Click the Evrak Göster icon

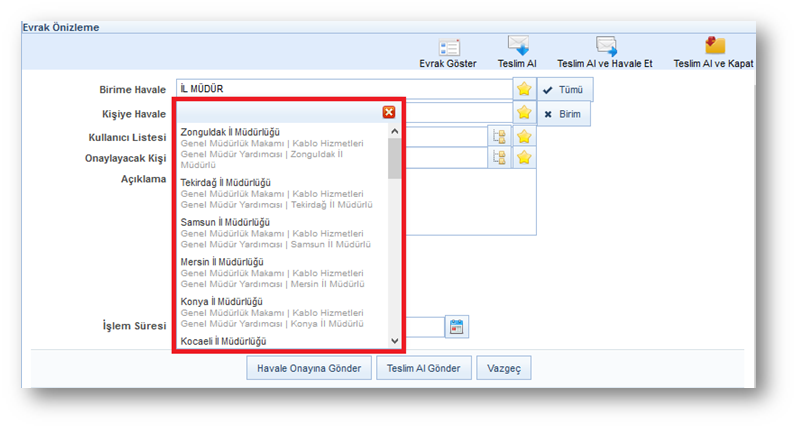(x=449, y=46)
